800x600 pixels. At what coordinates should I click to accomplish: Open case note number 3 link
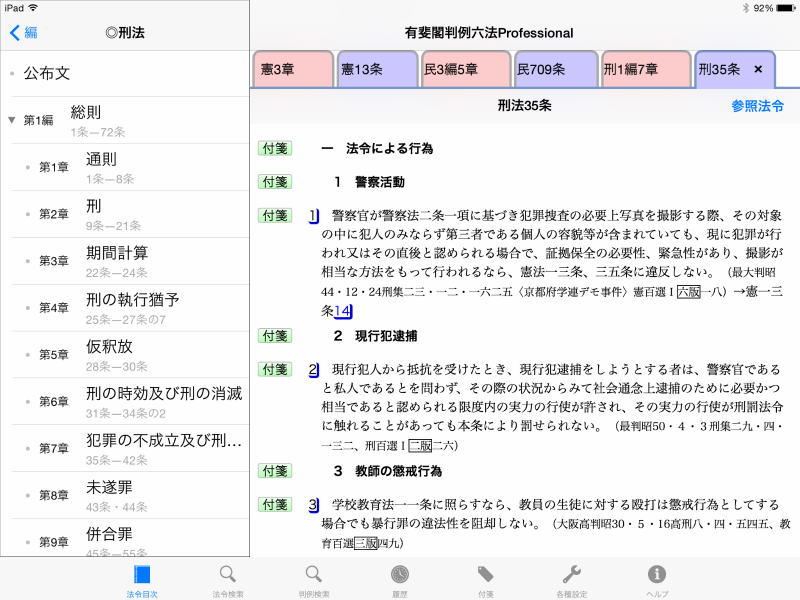coord(314,505)
